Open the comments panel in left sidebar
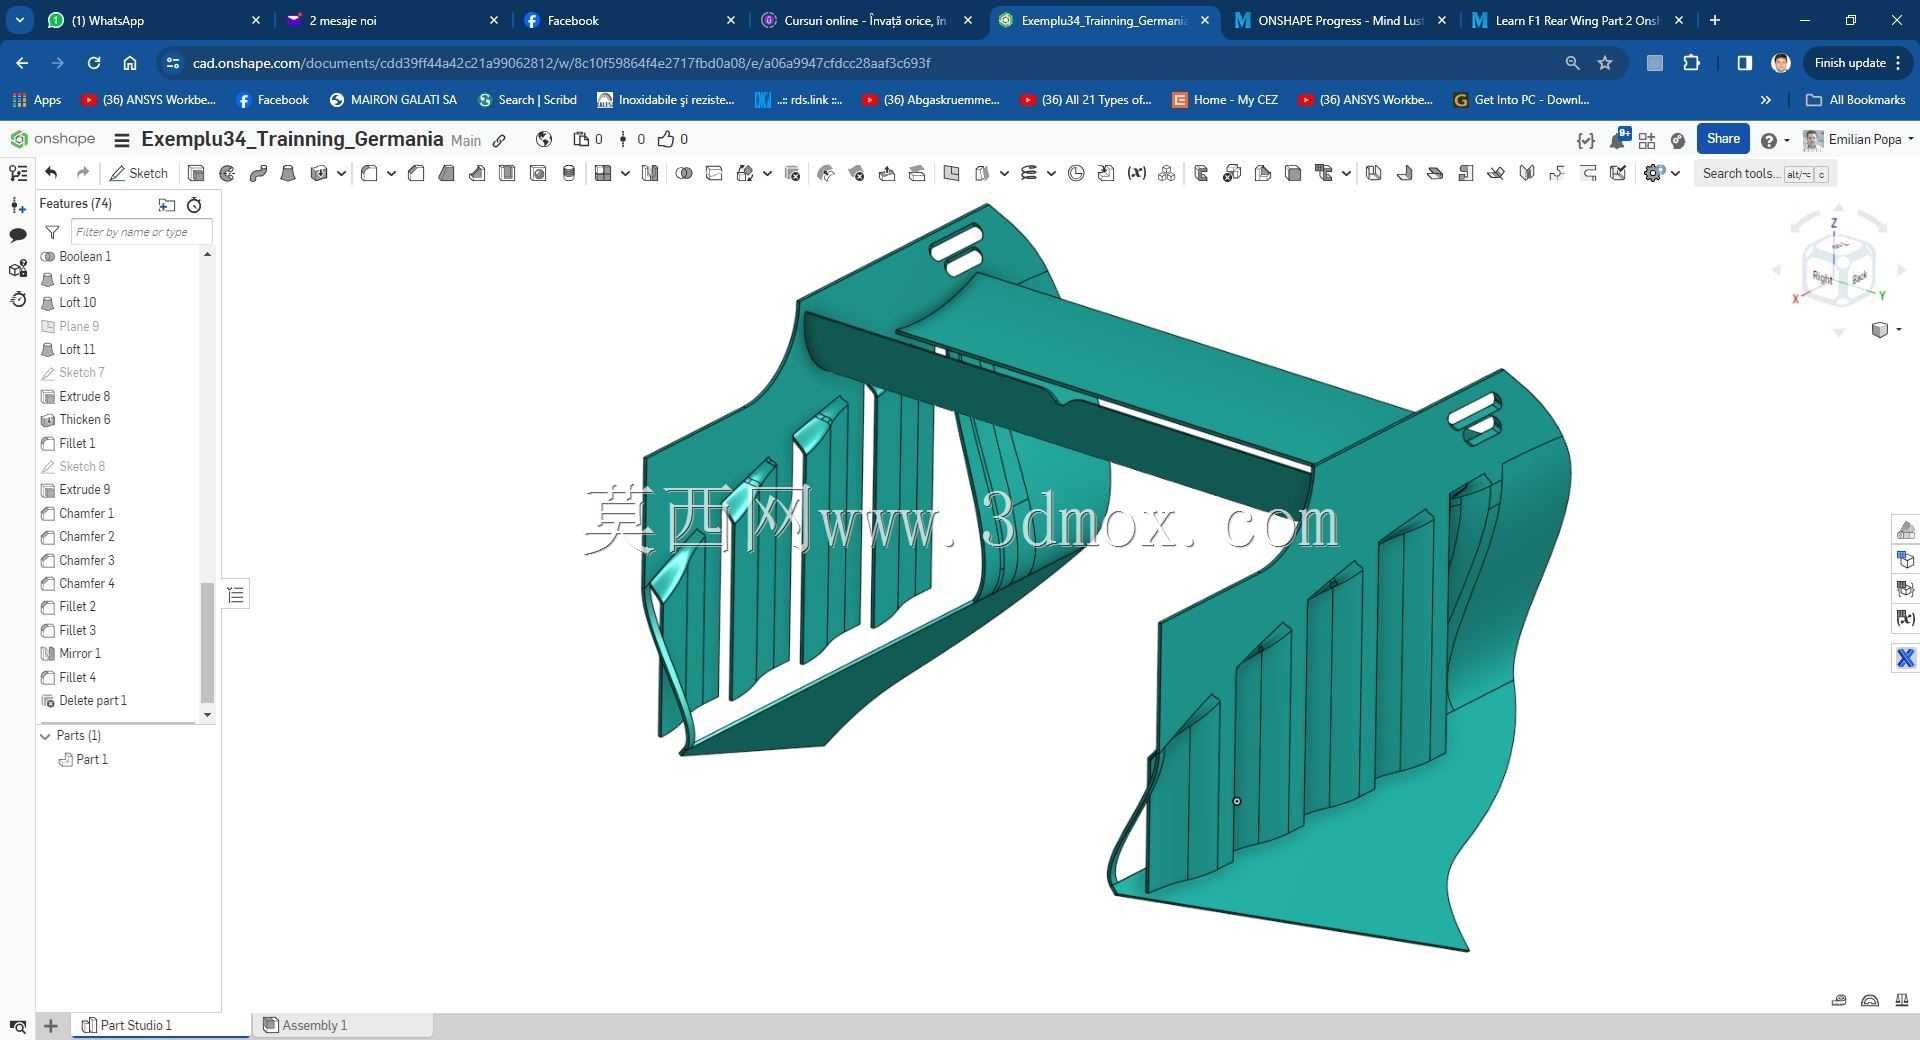The image size is (1920, 1040). tap(18, 236)
